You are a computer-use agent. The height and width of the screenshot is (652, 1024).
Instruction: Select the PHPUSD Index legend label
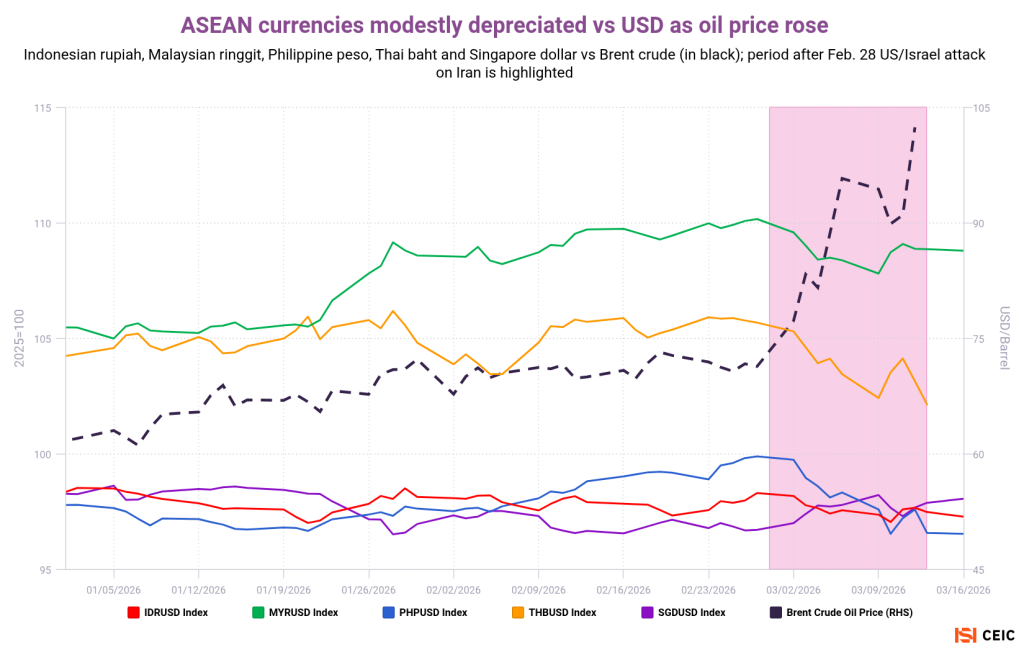433,612
